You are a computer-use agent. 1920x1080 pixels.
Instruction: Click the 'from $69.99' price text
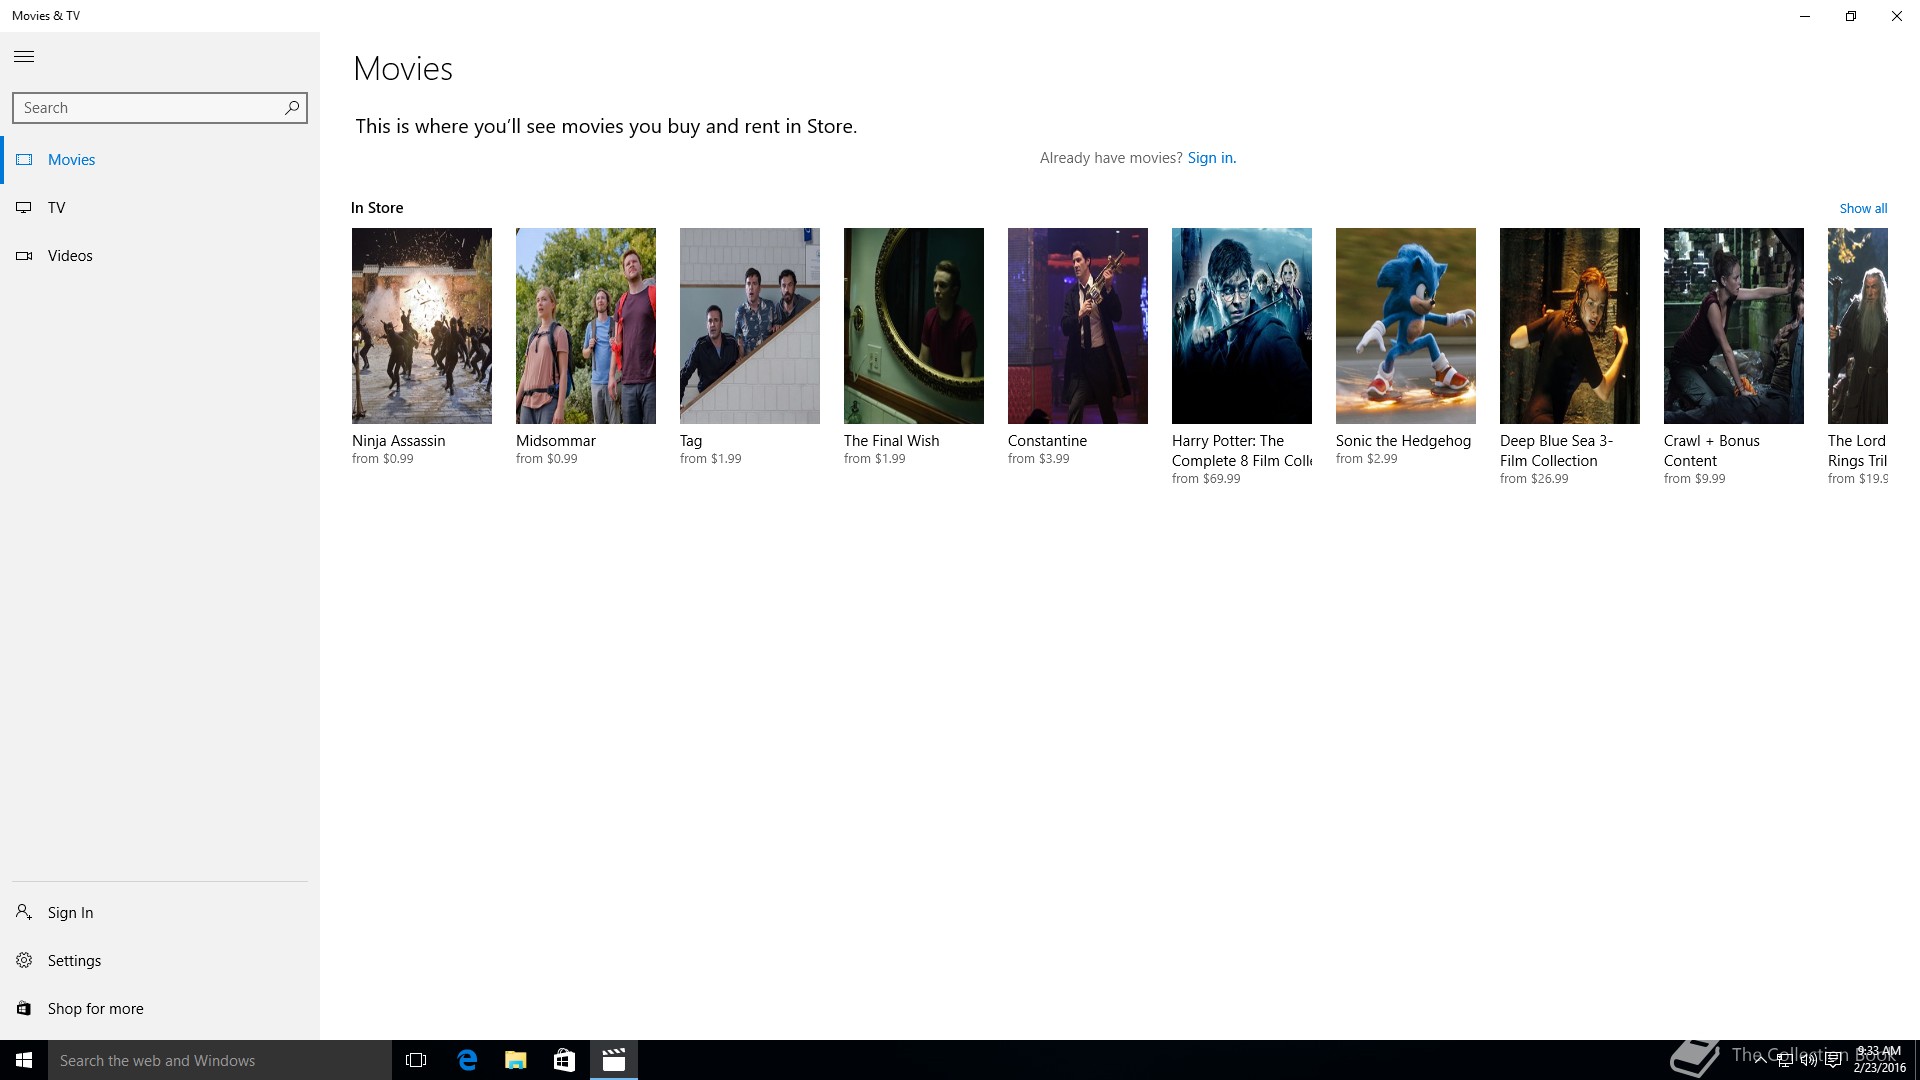(x=1206, y=479)
